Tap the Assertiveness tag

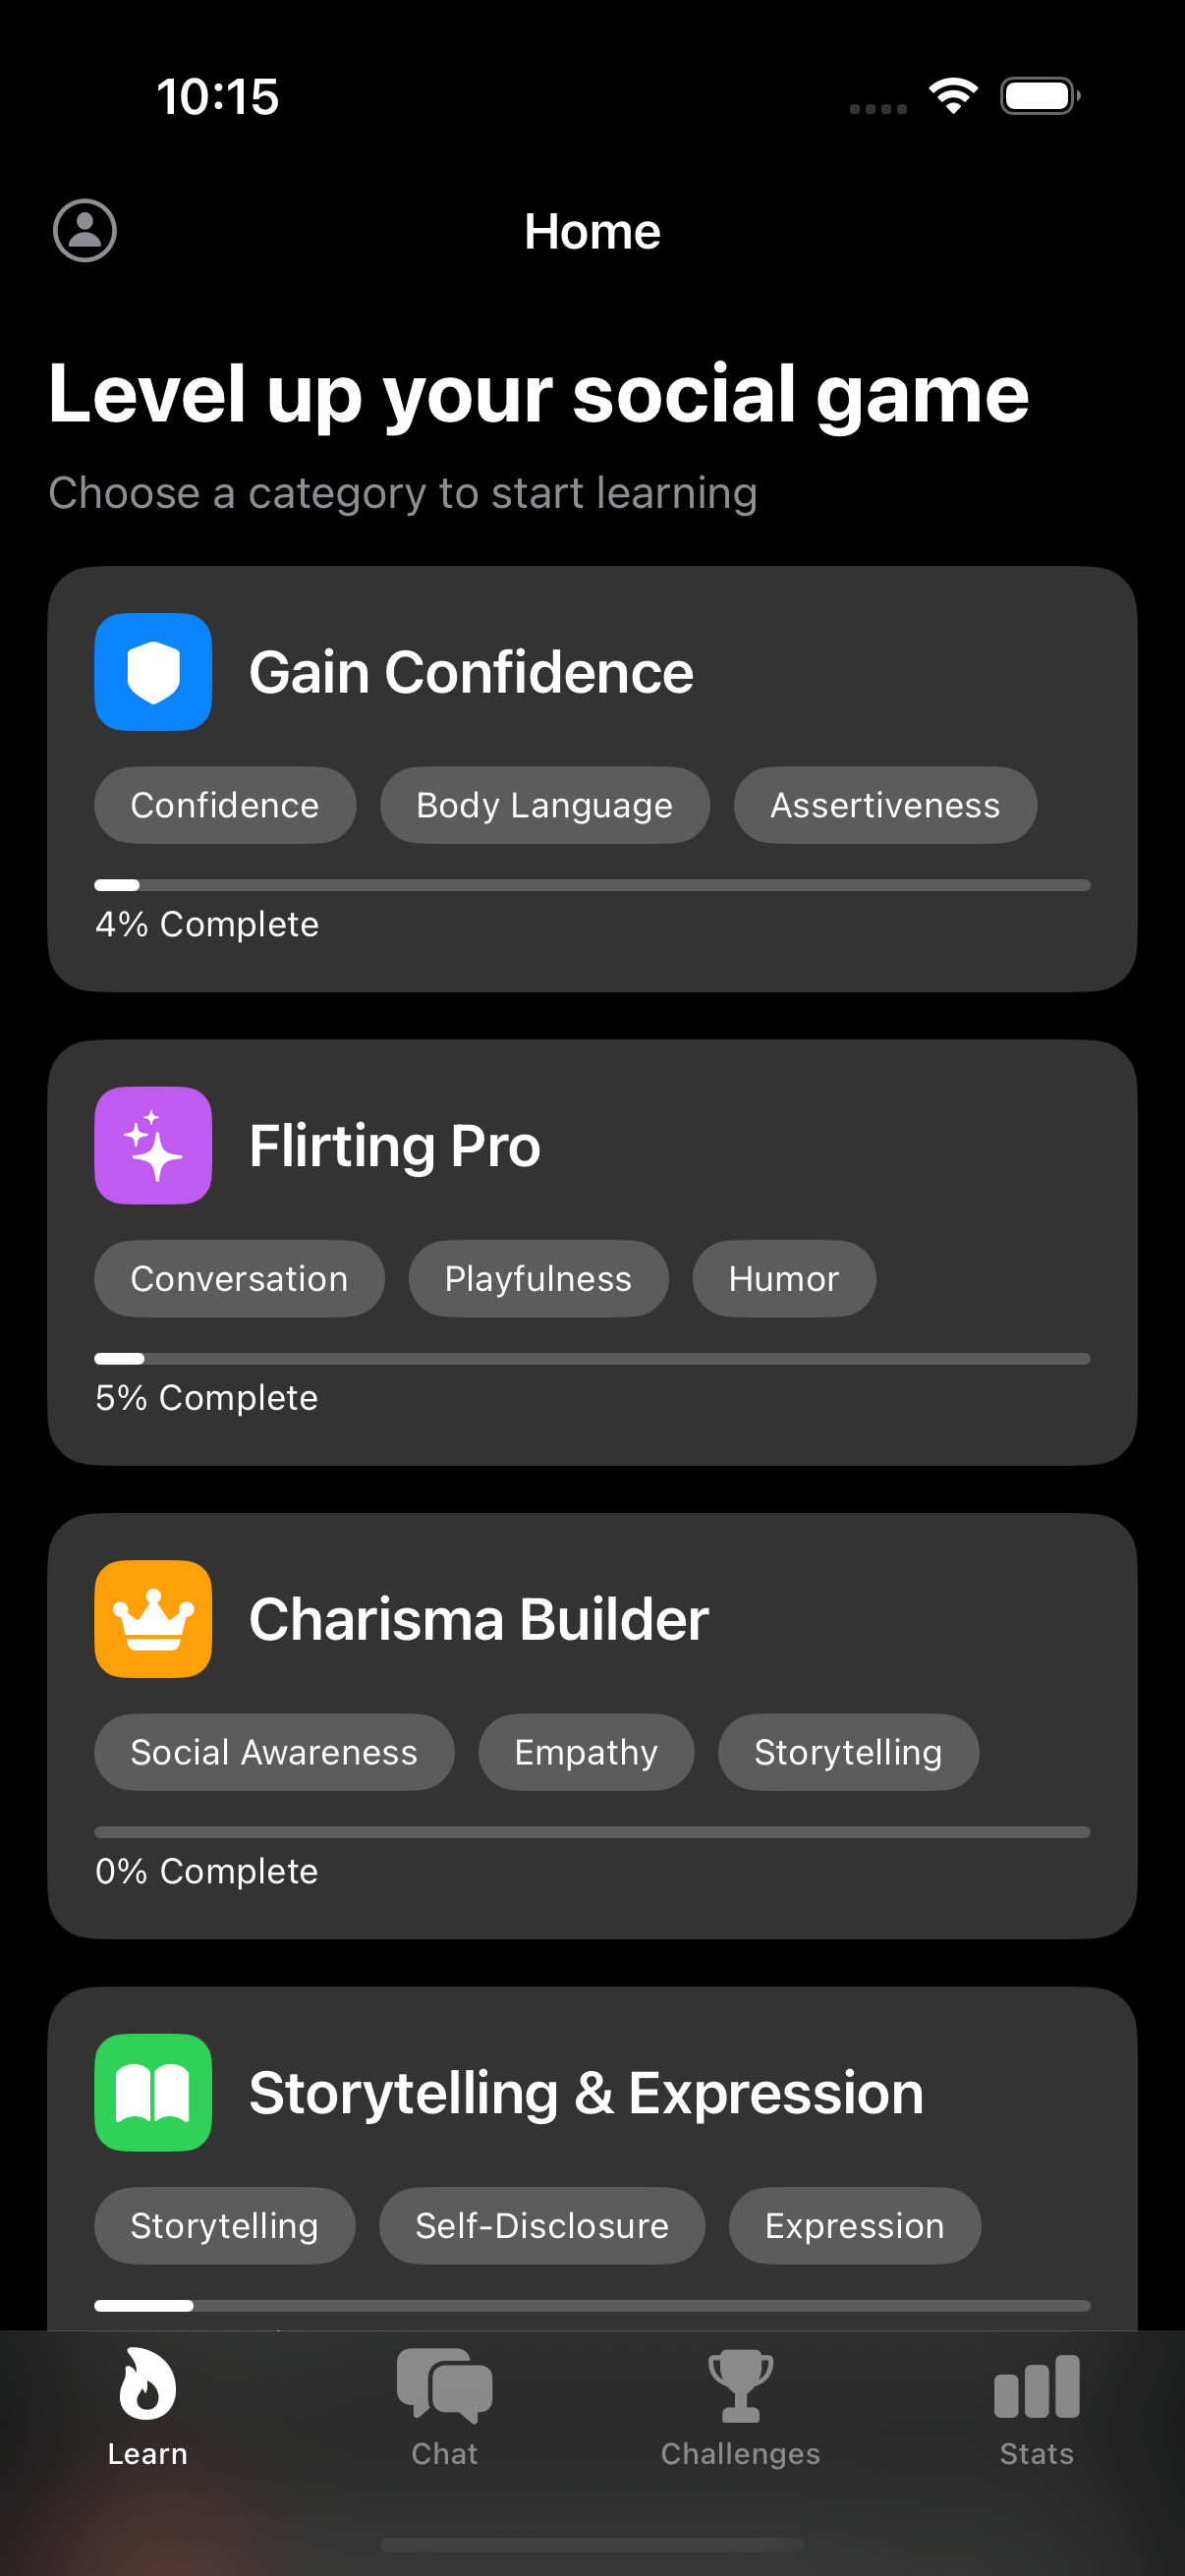point(885,805)
